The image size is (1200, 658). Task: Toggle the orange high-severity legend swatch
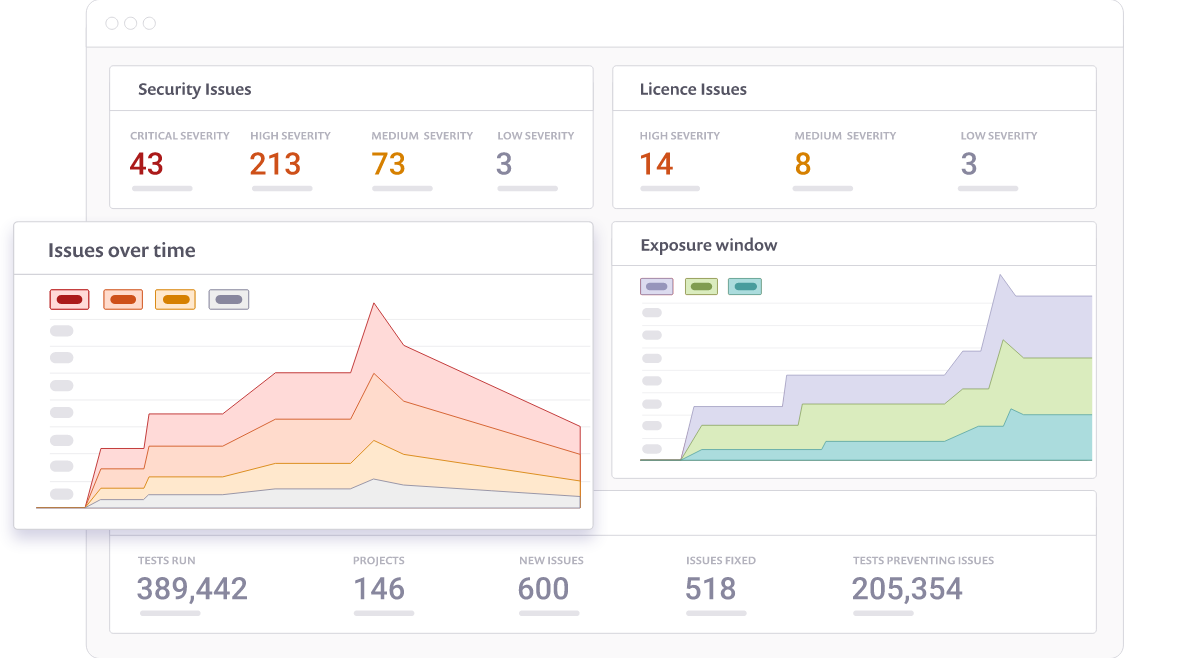tap(122, 298)
